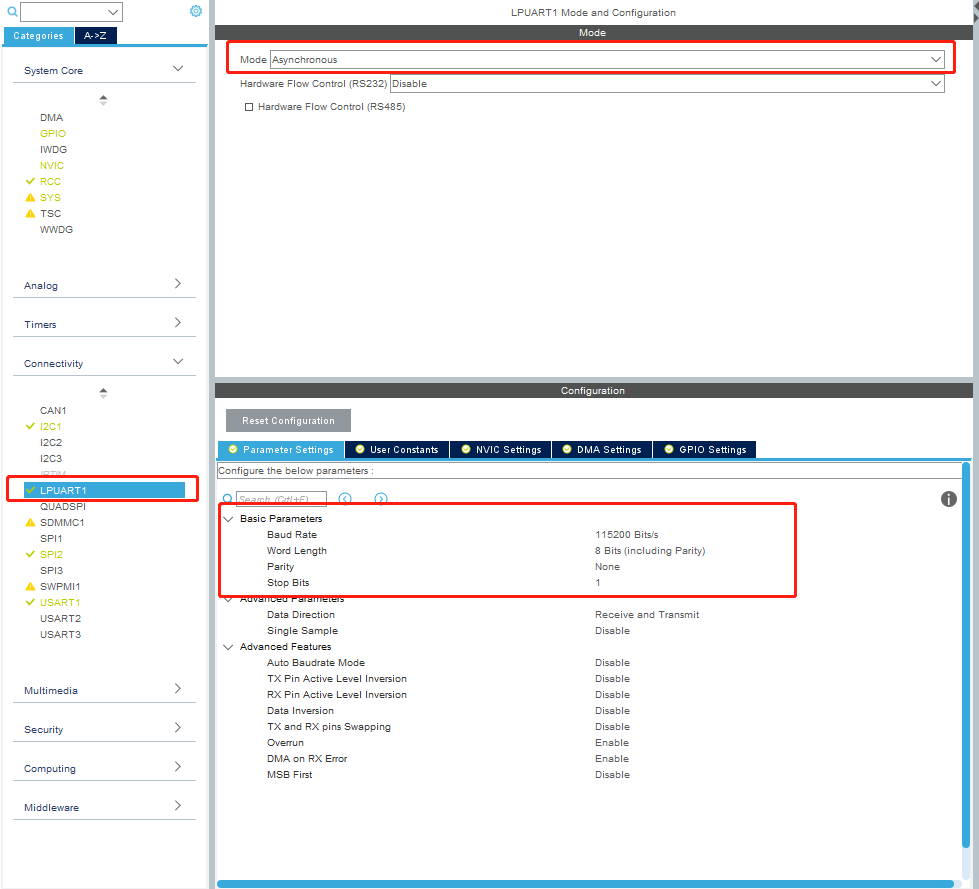This screenshot has width=979, height=889.
Task: Select SPI2 peripheral
Action: click(x=51, y=554)
